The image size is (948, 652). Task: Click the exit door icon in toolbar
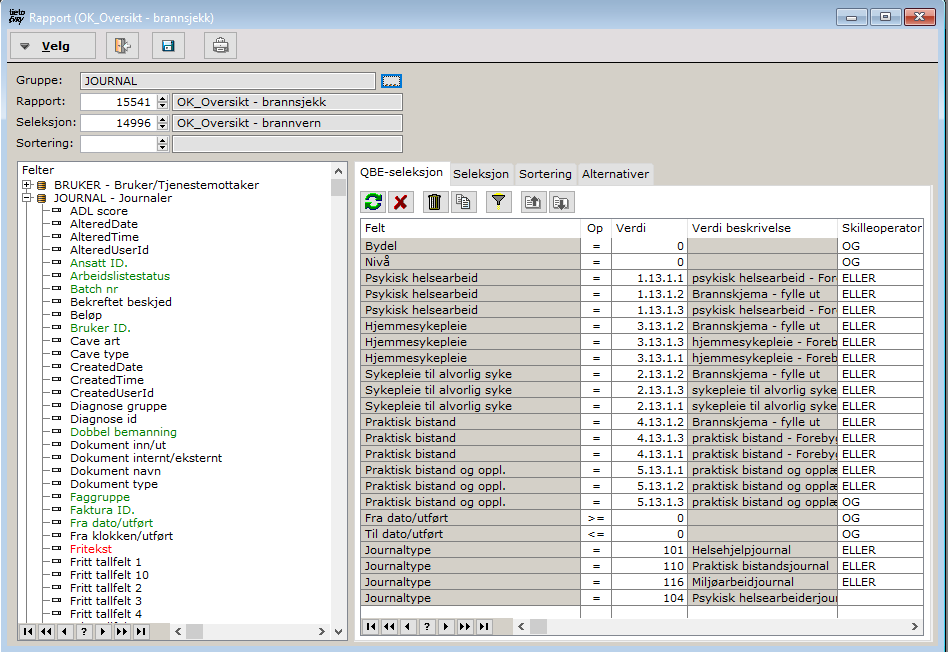pyautogui.click(x=123, y=46)
